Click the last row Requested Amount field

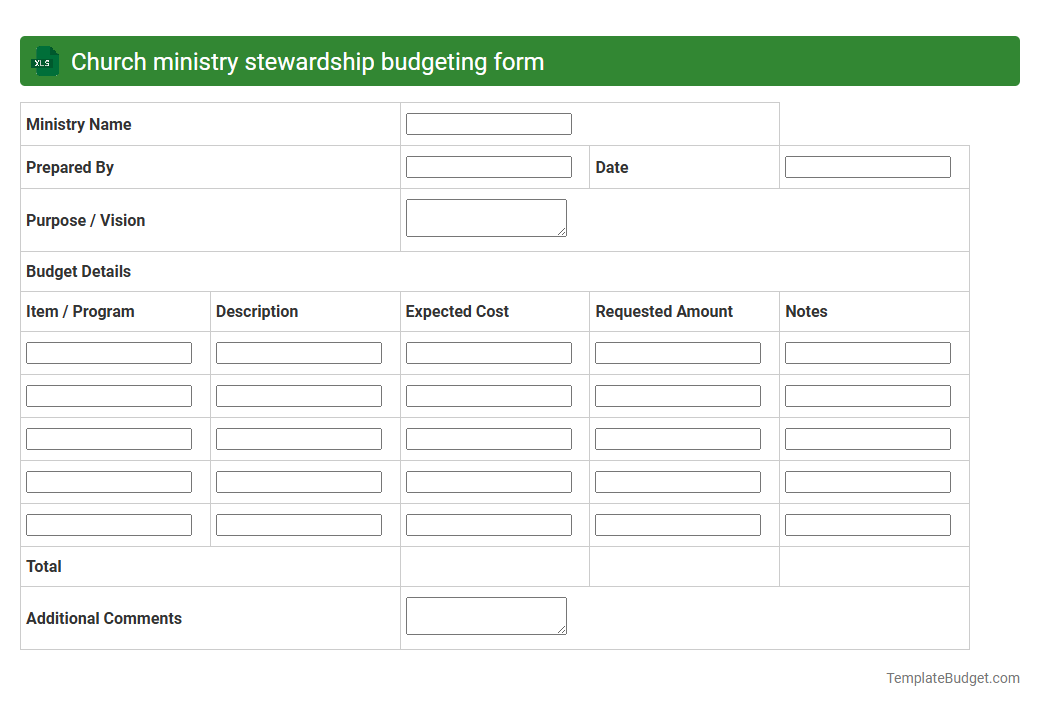point(677,524)
